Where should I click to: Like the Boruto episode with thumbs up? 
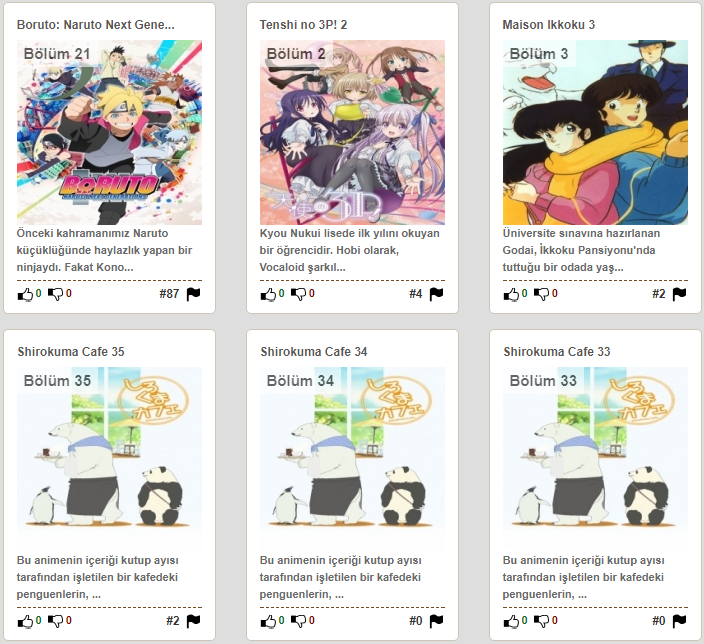pos(25,294)
